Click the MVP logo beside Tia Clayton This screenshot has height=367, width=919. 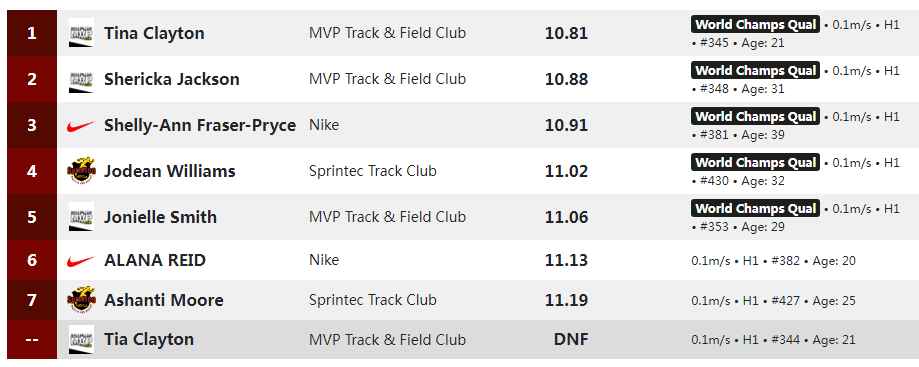(81, 340)
